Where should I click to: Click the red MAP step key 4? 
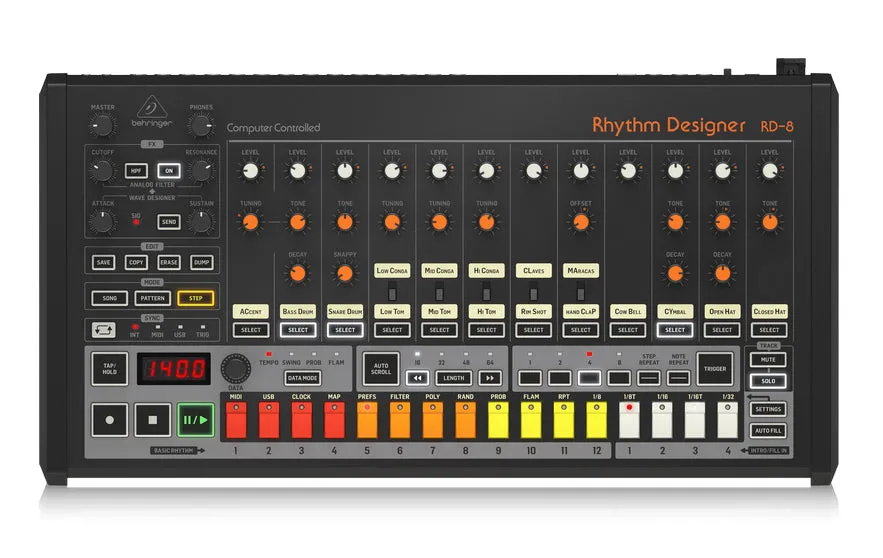click(334, 419)
